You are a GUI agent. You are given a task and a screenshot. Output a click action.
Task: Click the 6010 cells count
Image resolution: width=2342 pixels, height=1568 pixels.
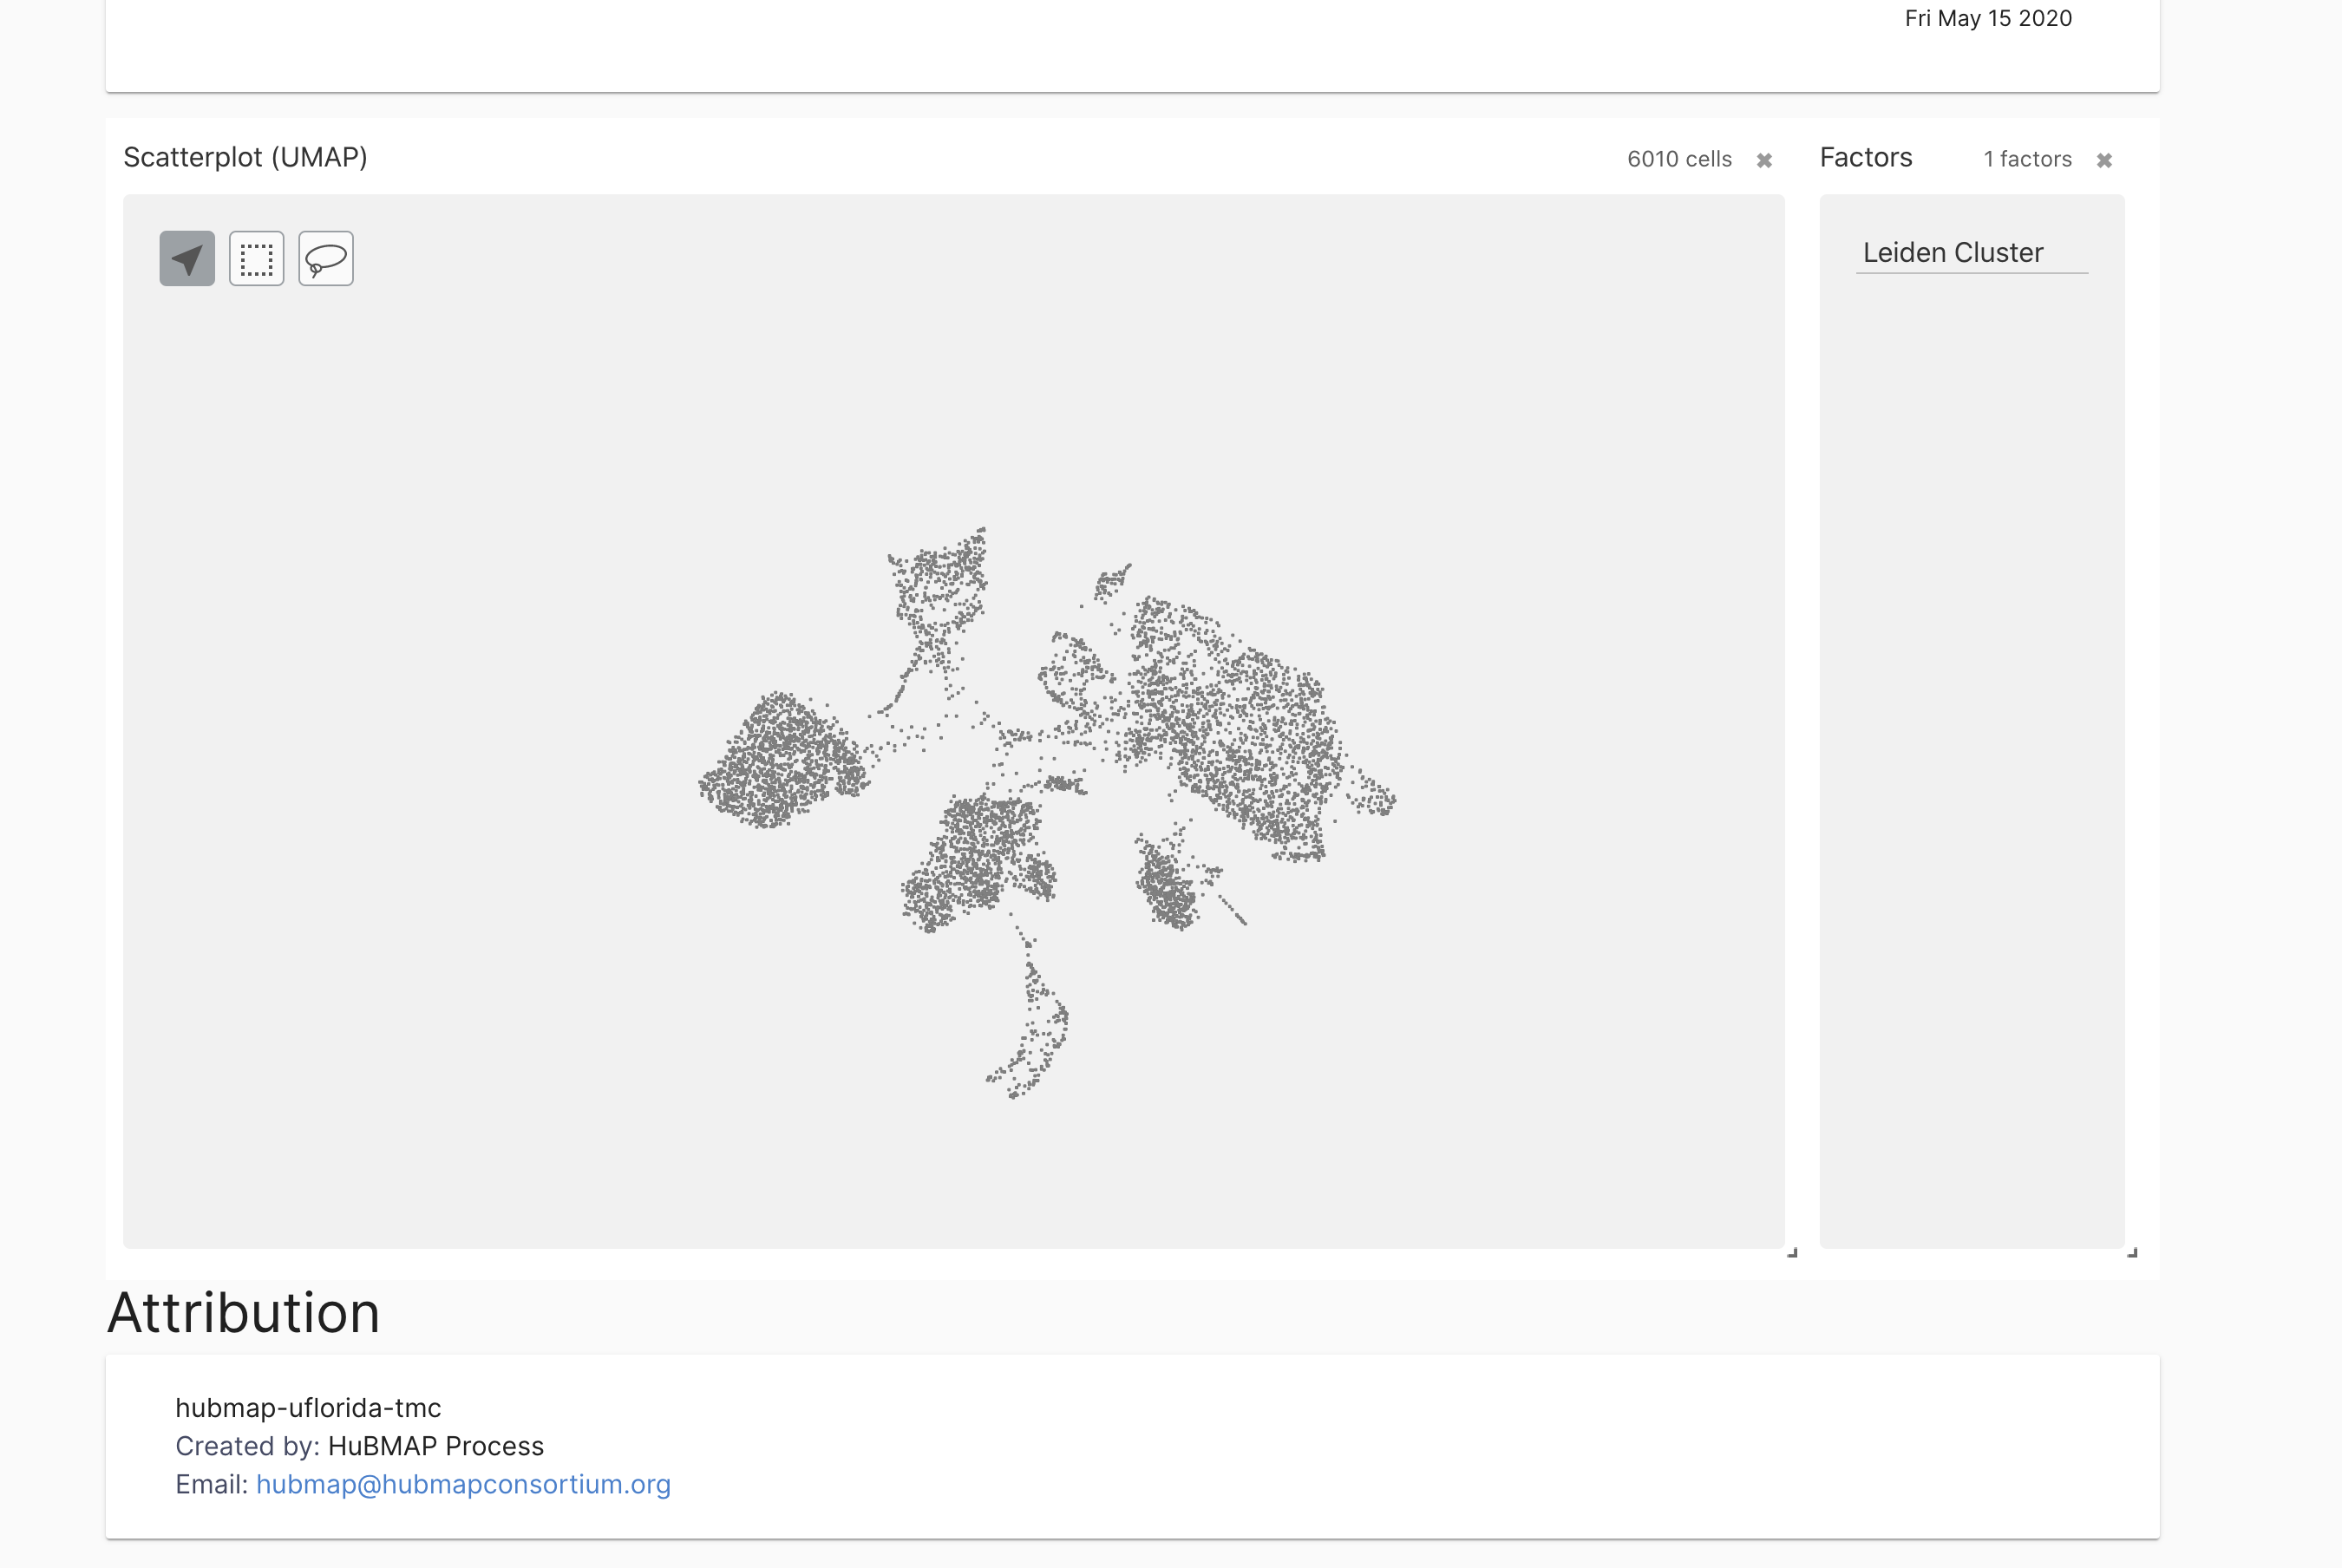tap(1679, 159)
